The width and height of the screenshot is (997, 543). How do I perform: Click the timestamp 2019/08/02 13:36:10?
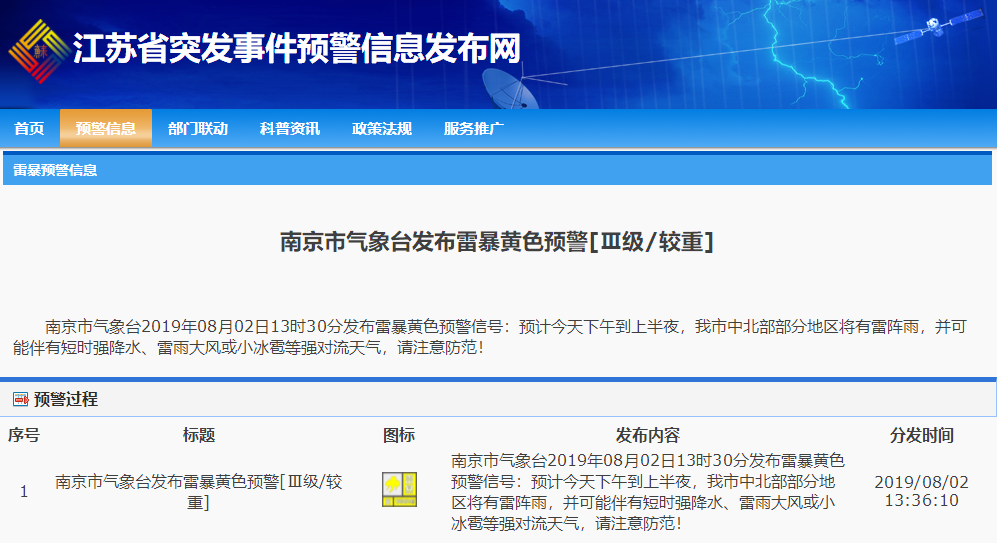pyautogui.click(x=921, y=491)
